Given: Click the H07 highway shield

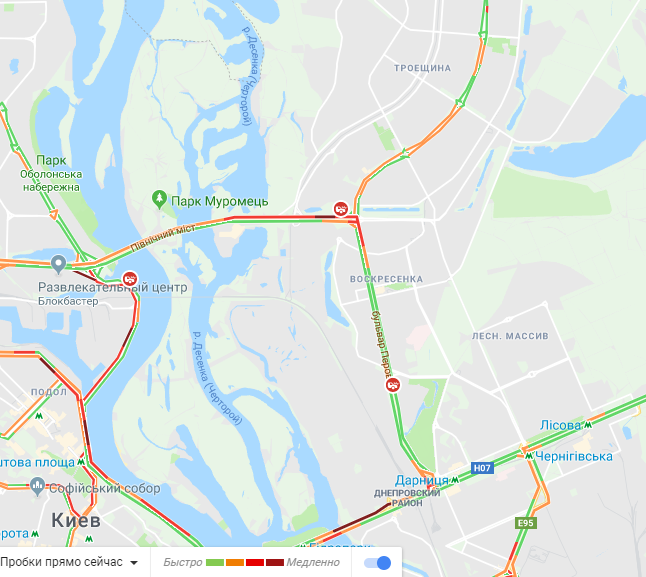Looking at the screenshot, I should point(482,468).
